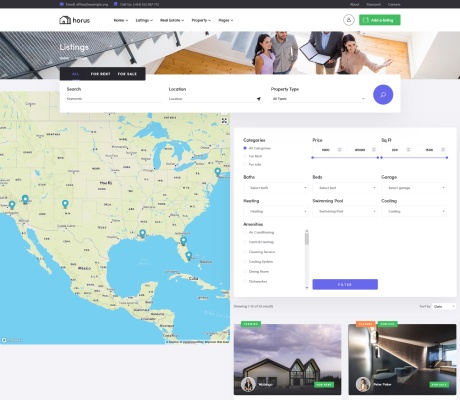Viewport: 460px width, 400px height.
Task: Select the map pin near New Orleans
Action: tap(142, 233)
